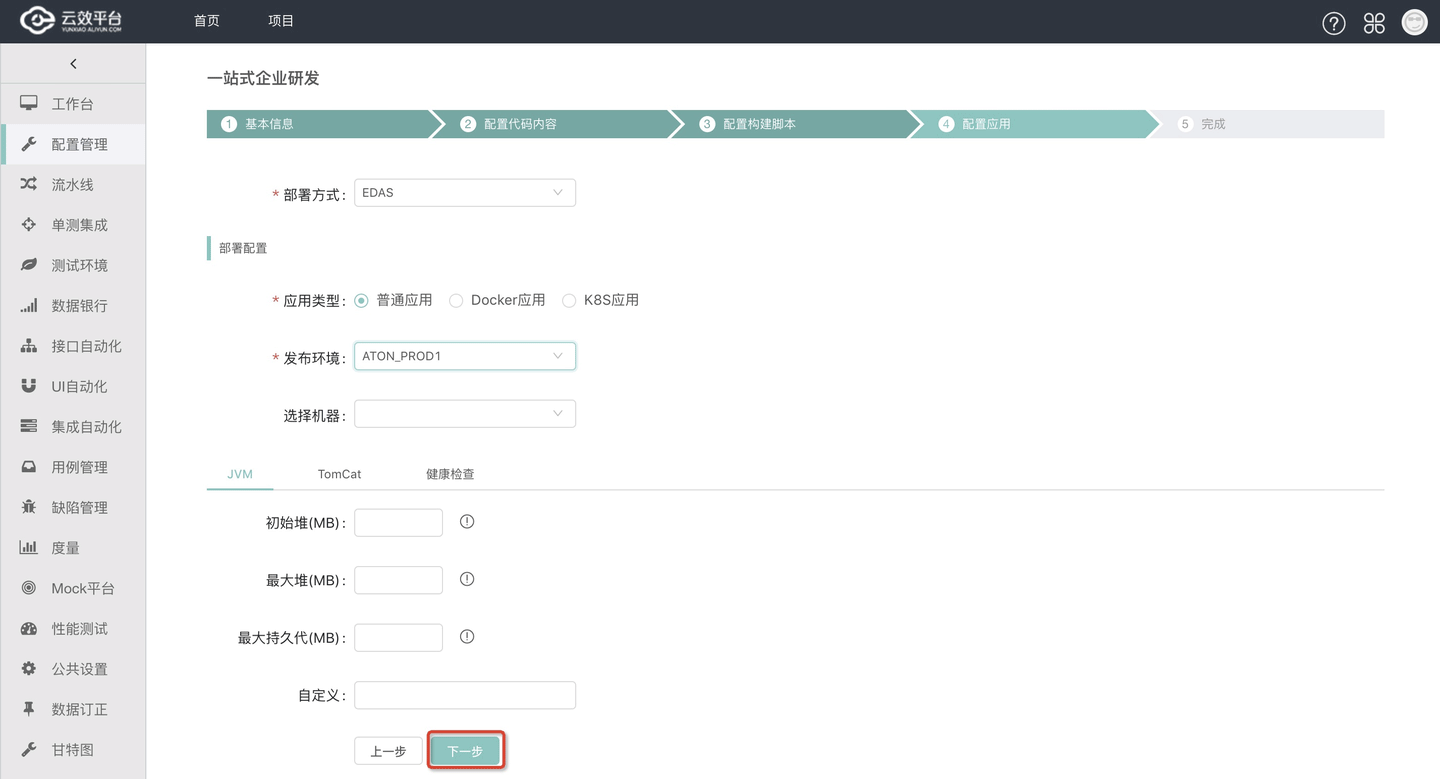The image size is (1440, 779).
Task: Open 性能测试 in the sidebar
Action: (73, 628)
